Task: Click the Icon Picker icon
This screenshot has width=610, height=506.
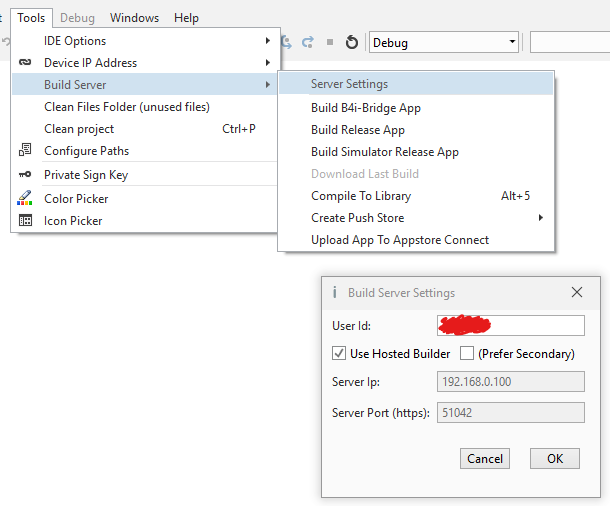Action: pos(25,221)
